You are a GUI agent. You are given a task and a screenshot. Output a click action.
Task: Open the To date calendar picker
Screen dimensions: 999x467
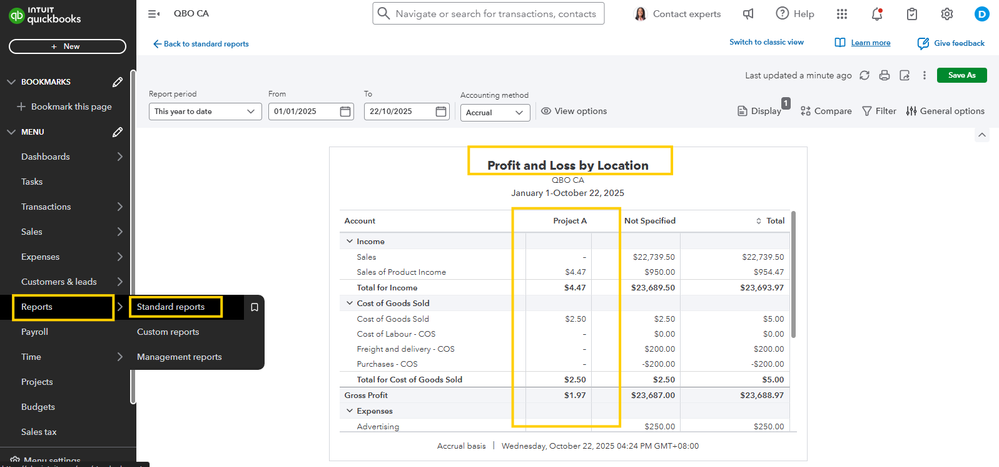[x=441, y=111]
